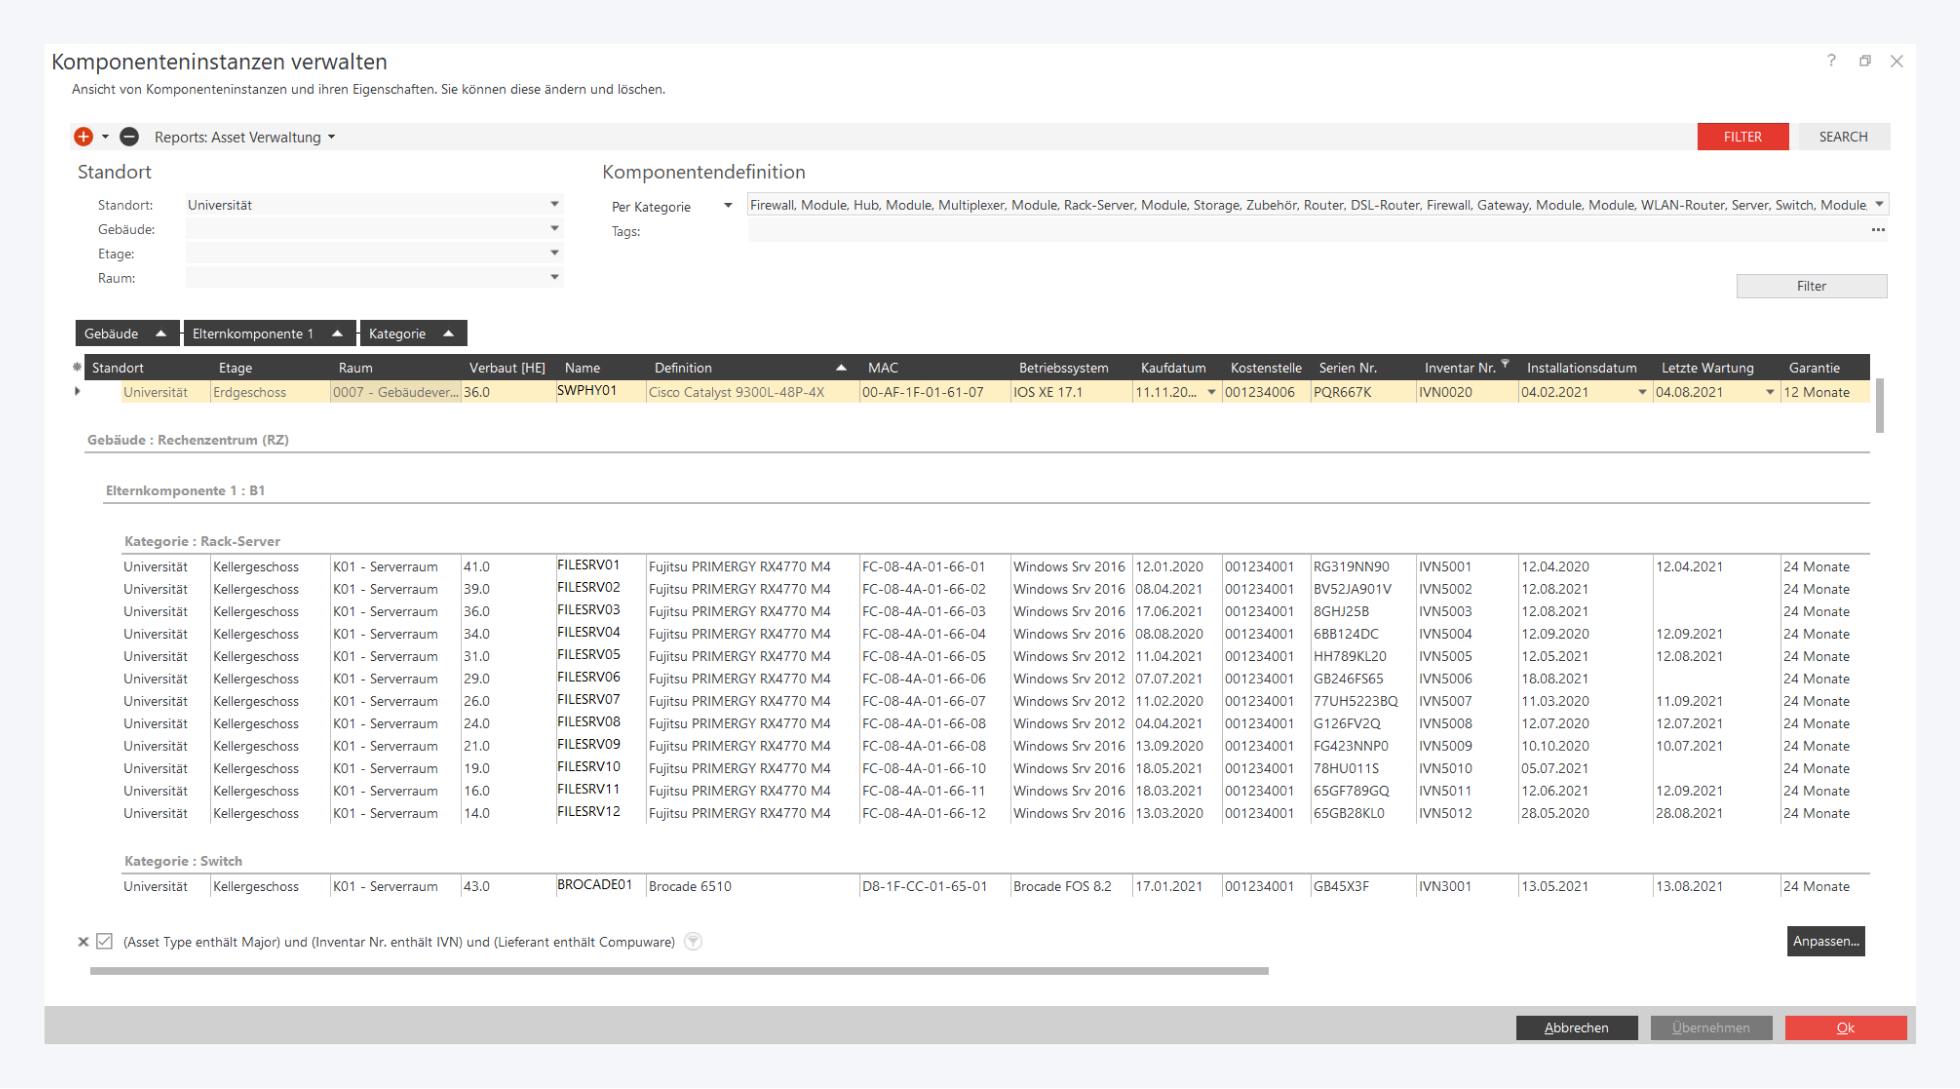Screen dimensions: 1960x1089
Task: Click the filter icon in Inventar Nr. header
Action: coord(1505,364)
